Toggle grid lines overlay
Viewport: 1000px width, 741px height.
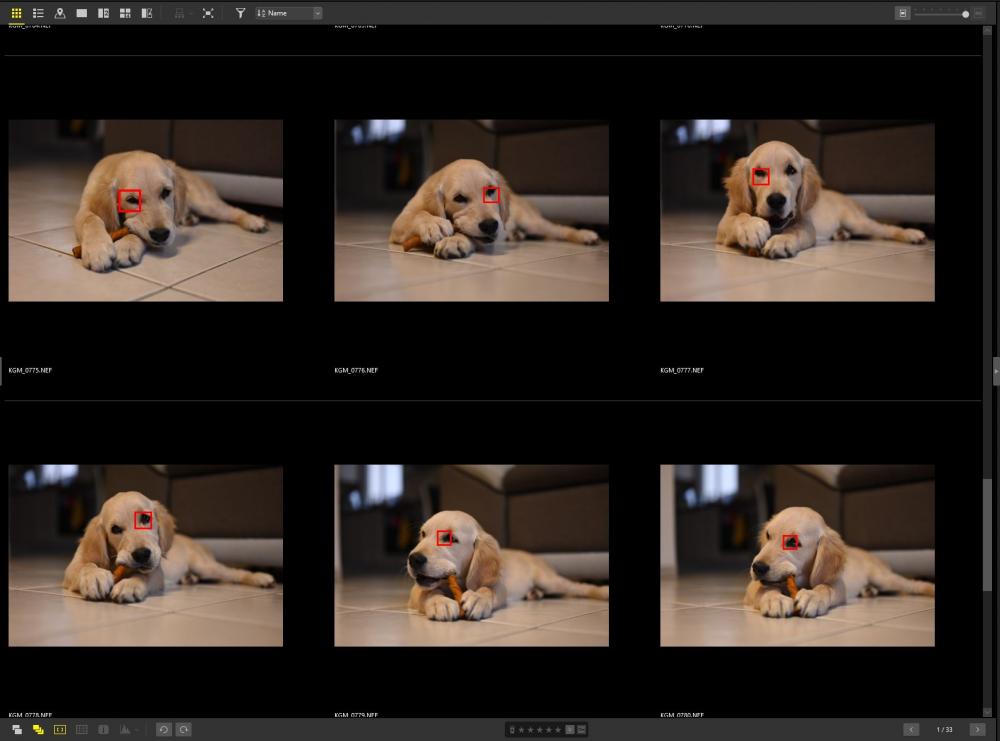pos(82,730)
